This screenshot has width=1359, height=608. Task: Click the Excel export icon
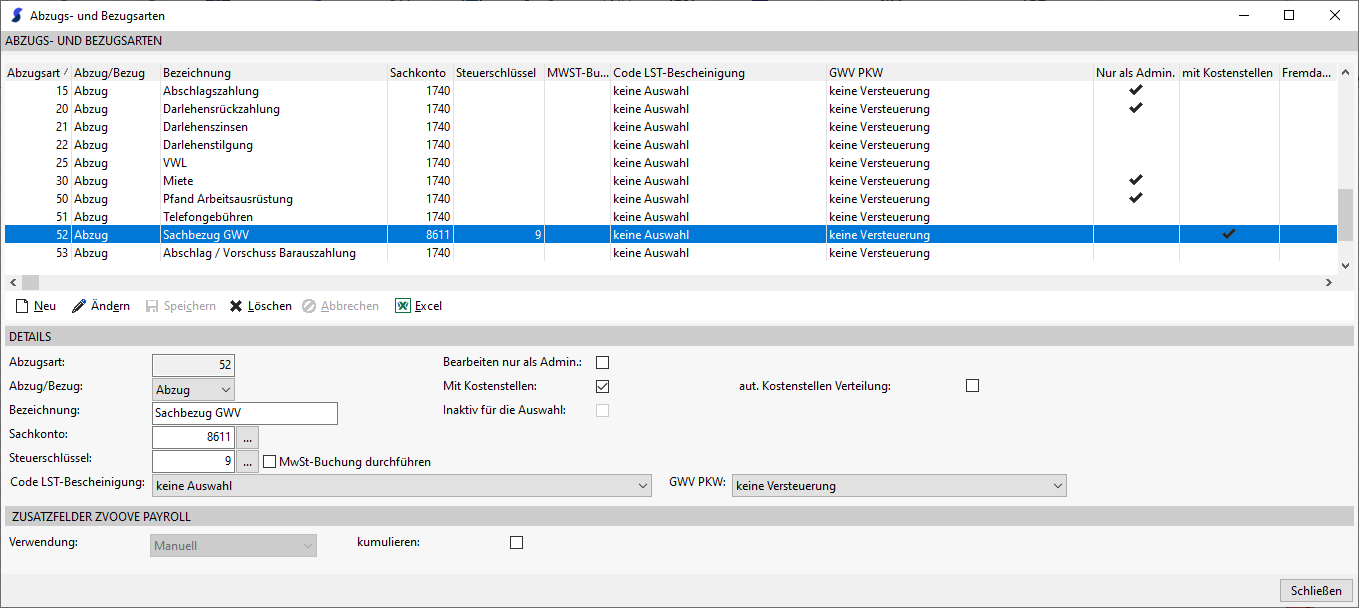pos(403,306)
